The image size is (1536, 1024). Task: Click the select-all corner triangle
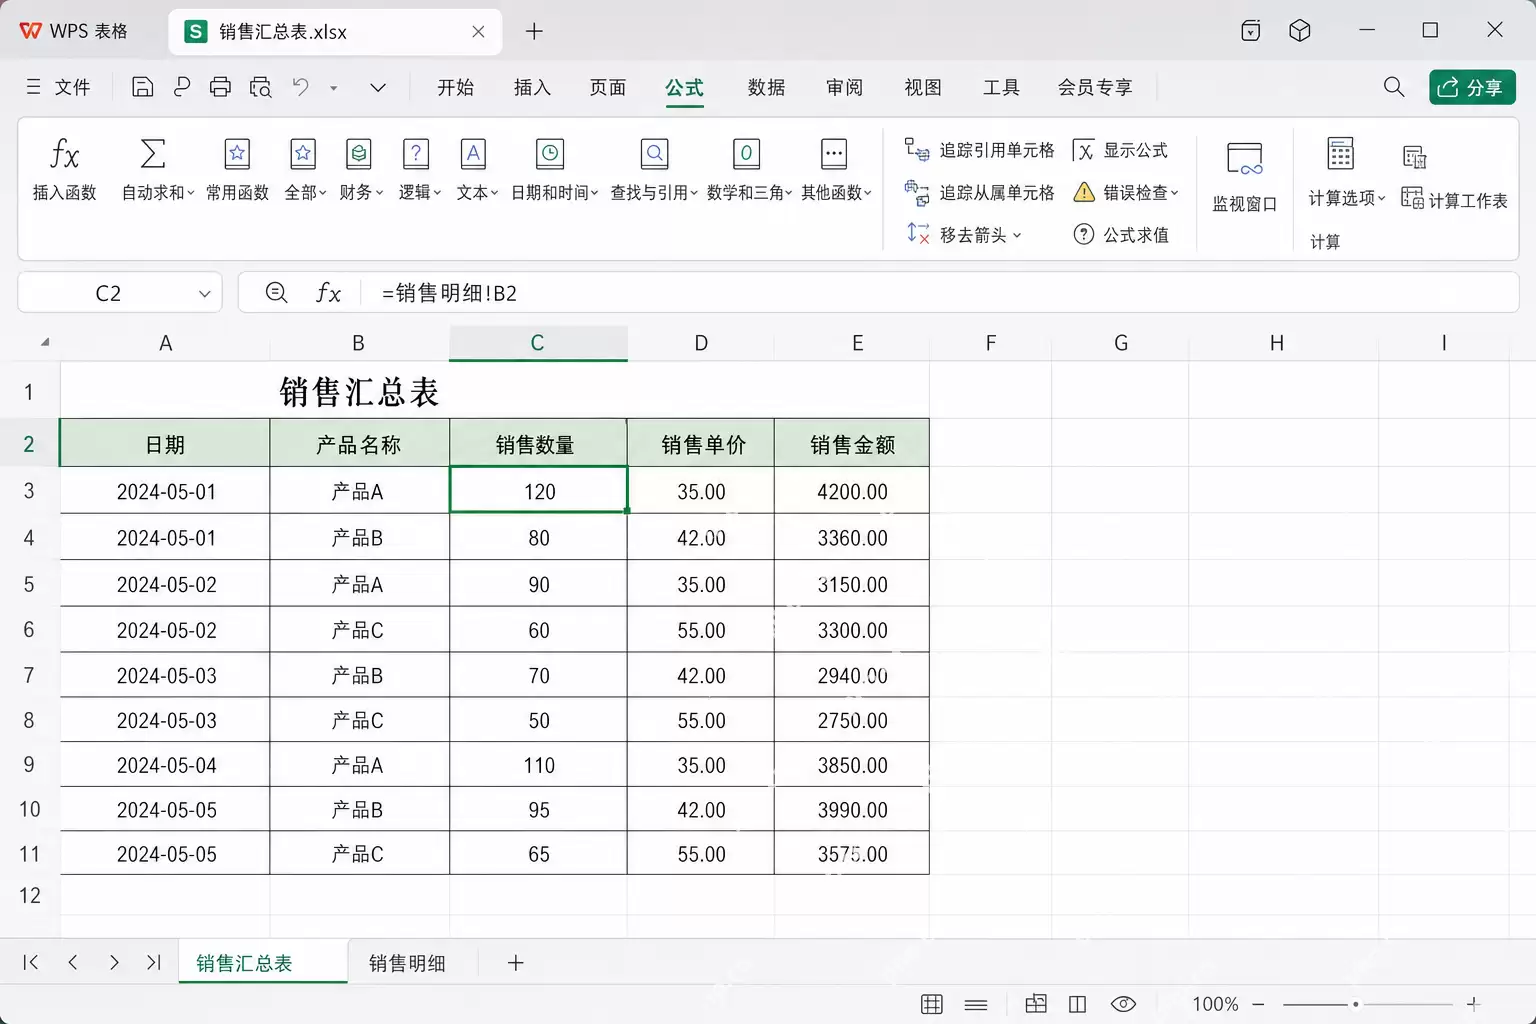pyautogui.click(x=44, y=343)
